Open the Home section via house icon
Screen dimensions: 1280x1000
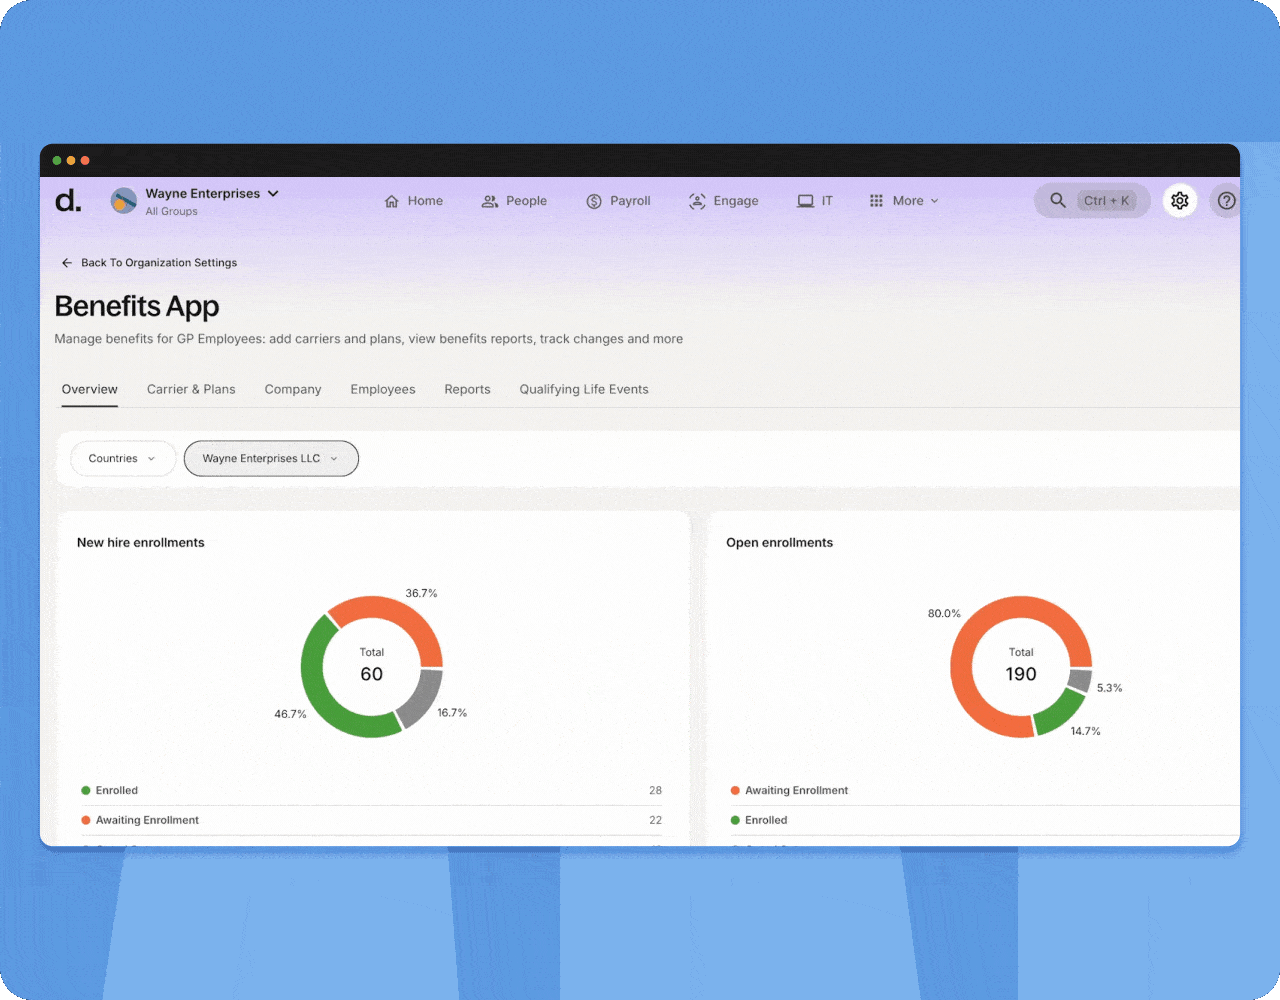[392, 200]
